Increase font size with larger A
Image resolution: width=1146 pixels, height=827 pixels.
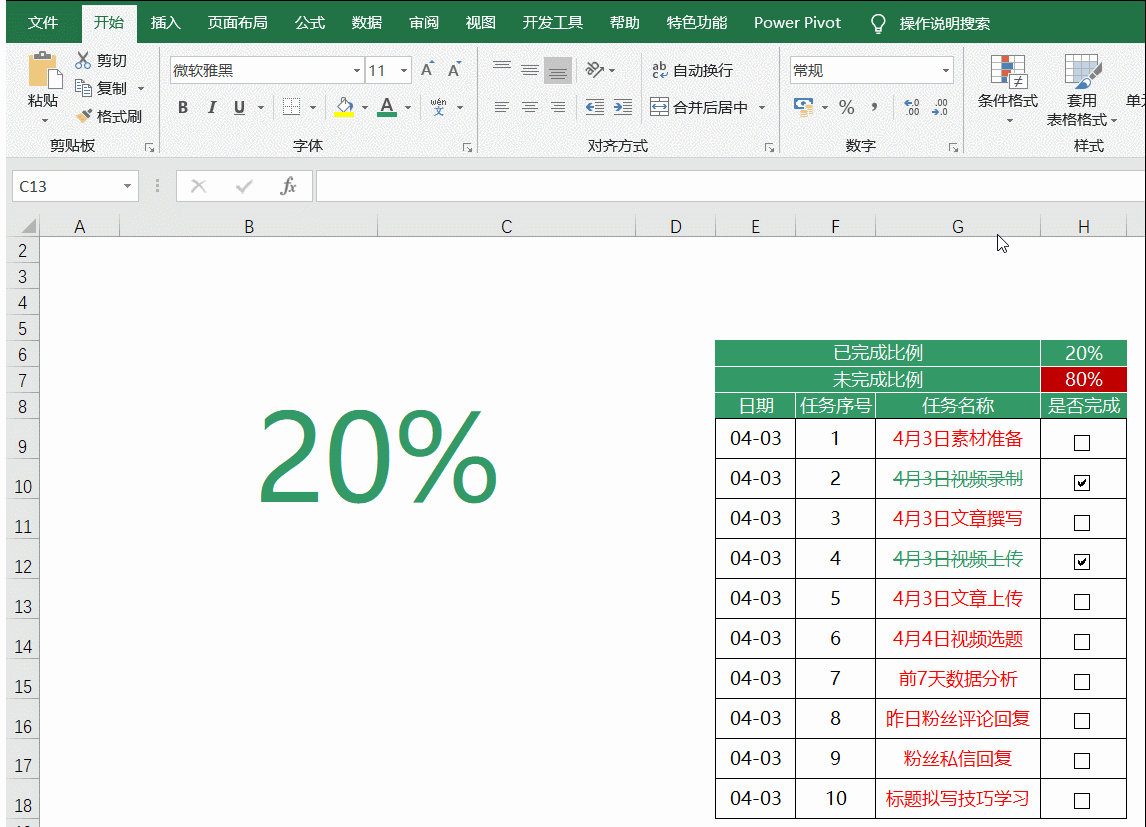point(428,69)
